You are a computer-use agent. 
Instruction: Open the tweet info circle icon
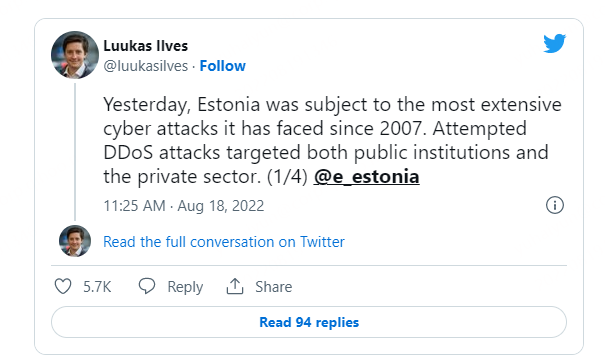click(554, 205)
